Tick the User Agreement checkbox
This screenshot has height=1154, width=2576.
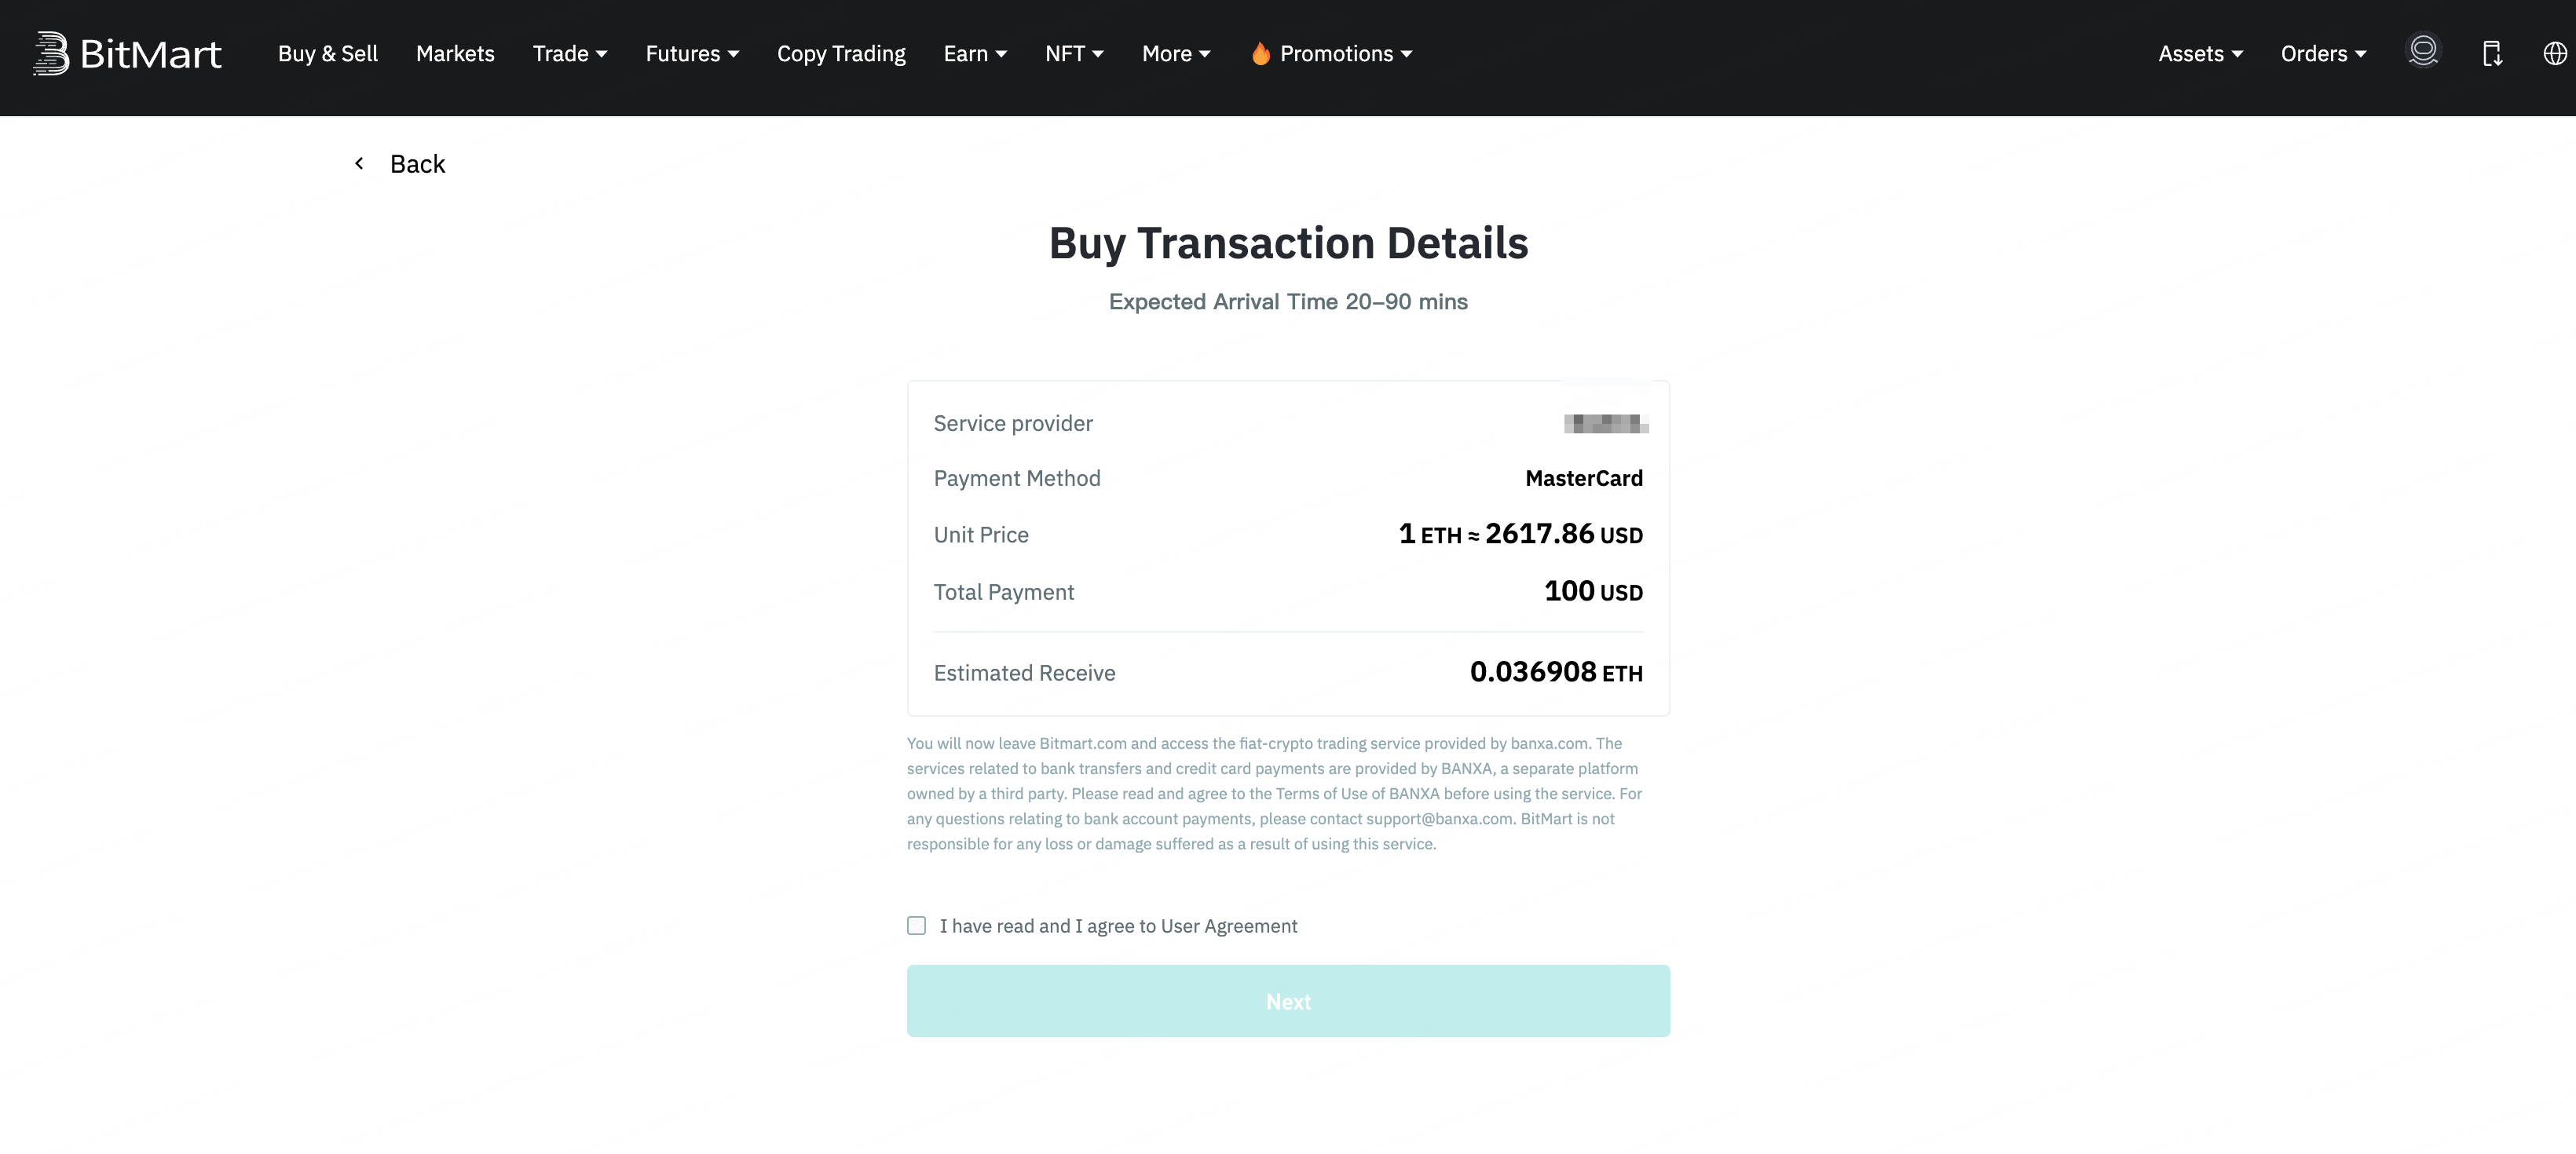pos(916,925)
